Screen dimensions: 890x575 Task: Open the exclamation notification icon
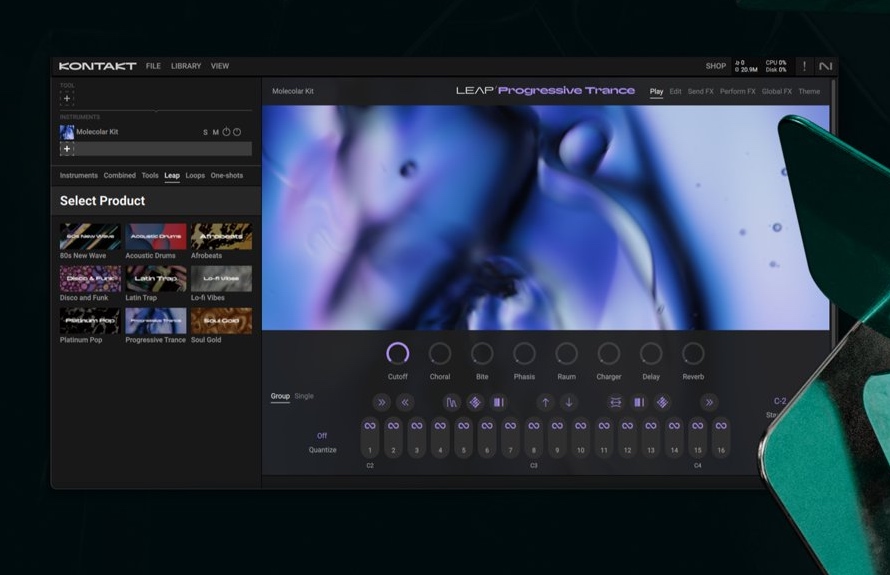point(804,66)
